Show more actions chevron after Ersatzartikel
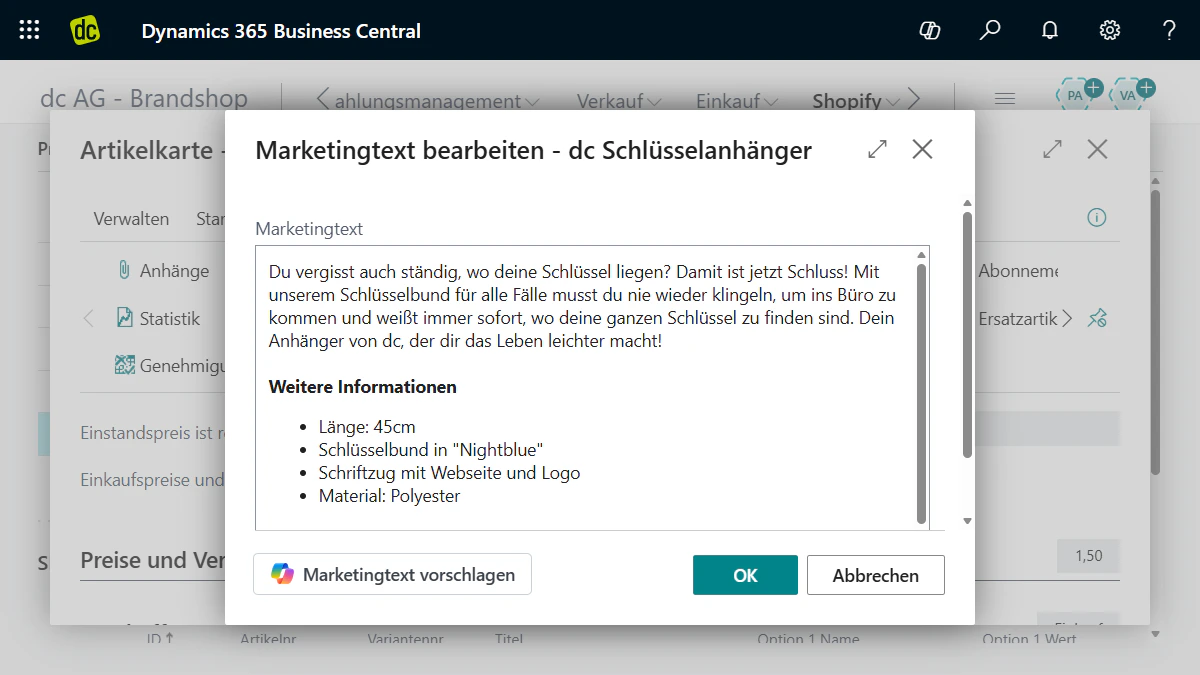1200x675 pixels. point(1067,319)
